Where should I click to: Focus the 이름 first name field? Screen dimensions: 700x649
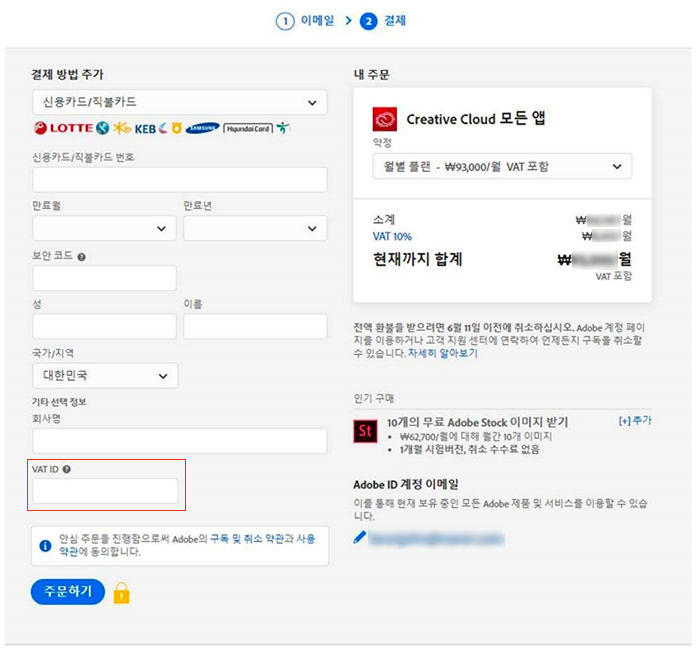pyautogui.click(x=255, y=326)
